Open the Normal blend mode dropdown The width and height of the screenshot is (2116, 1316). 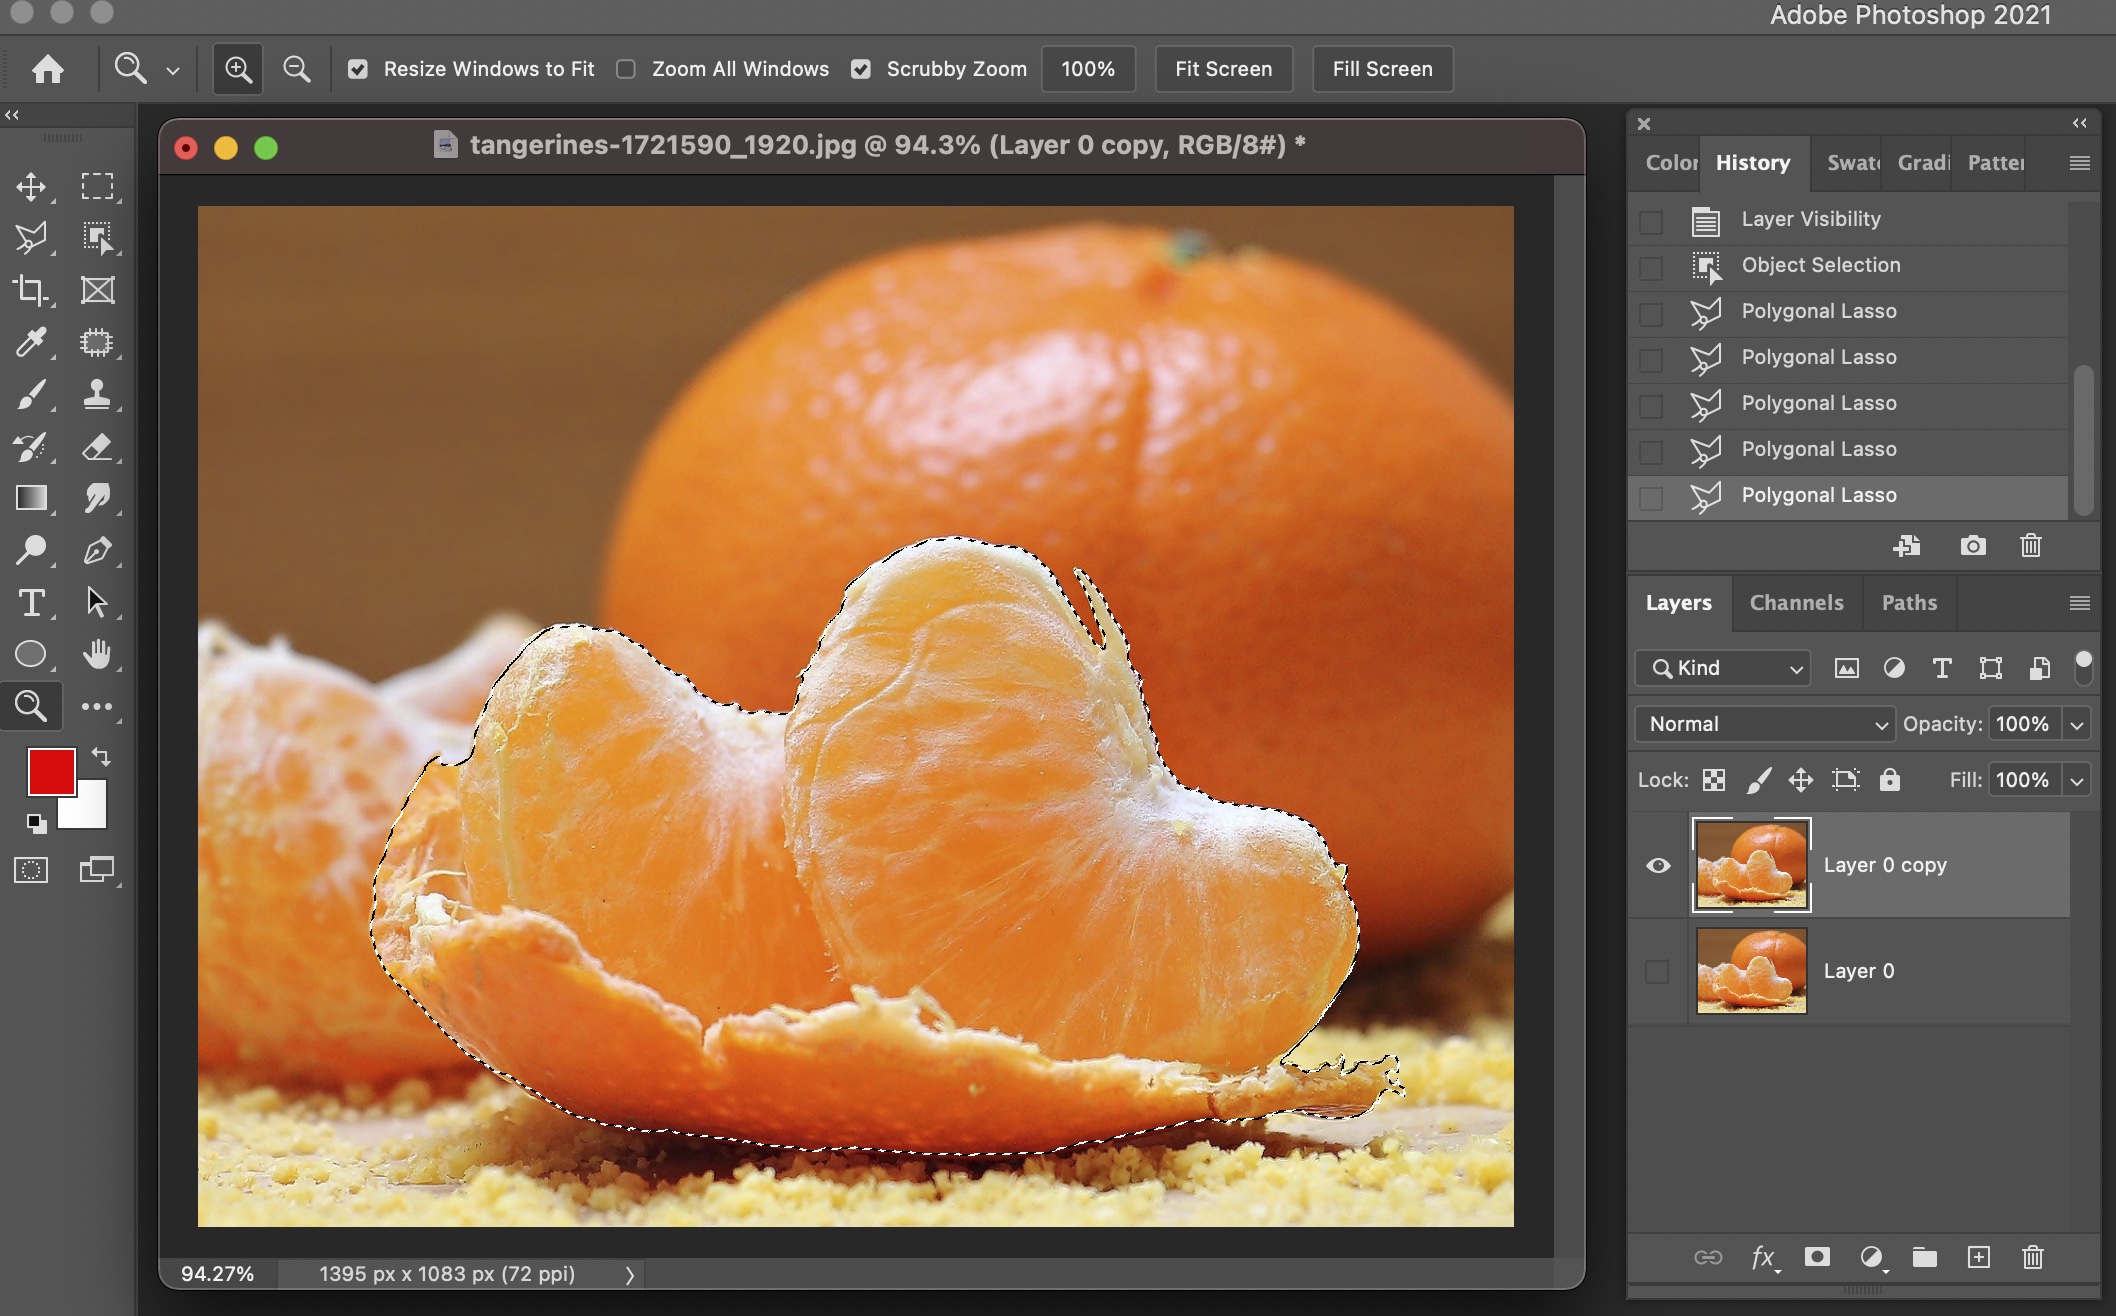pos(1764,724)
